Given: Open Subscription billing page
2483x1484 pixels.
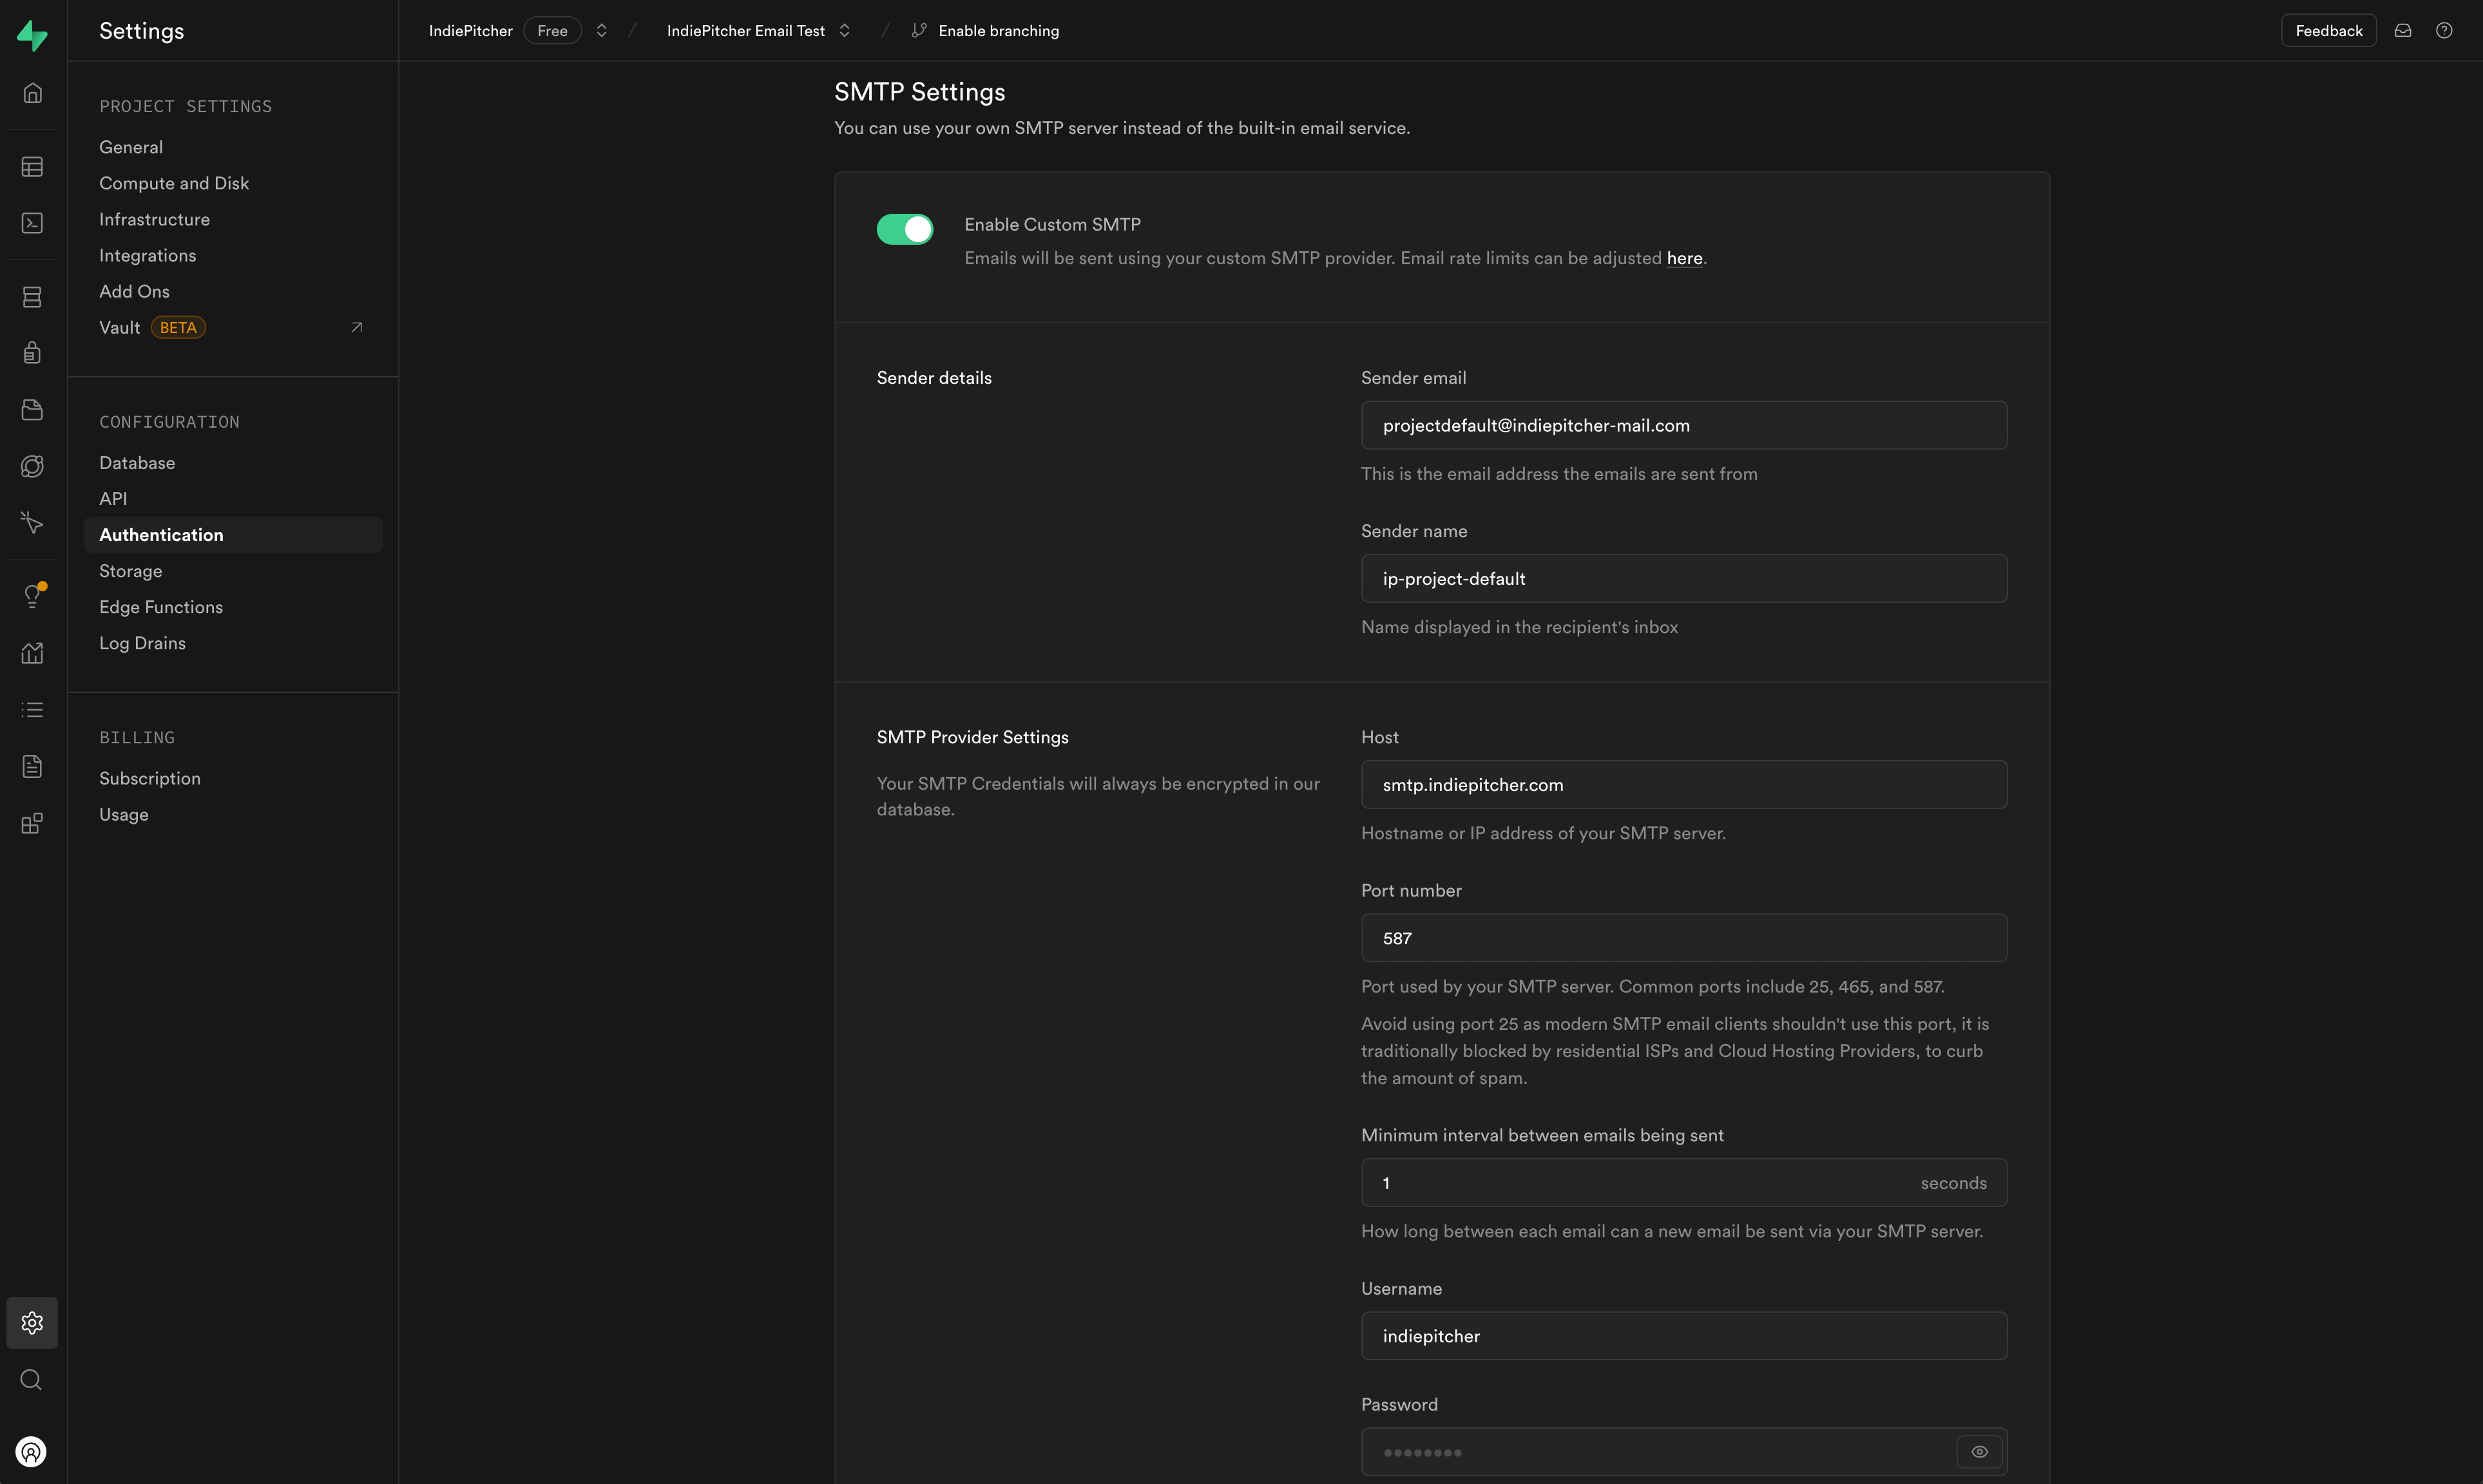Looking at the screenshot, I should (150, 778).
